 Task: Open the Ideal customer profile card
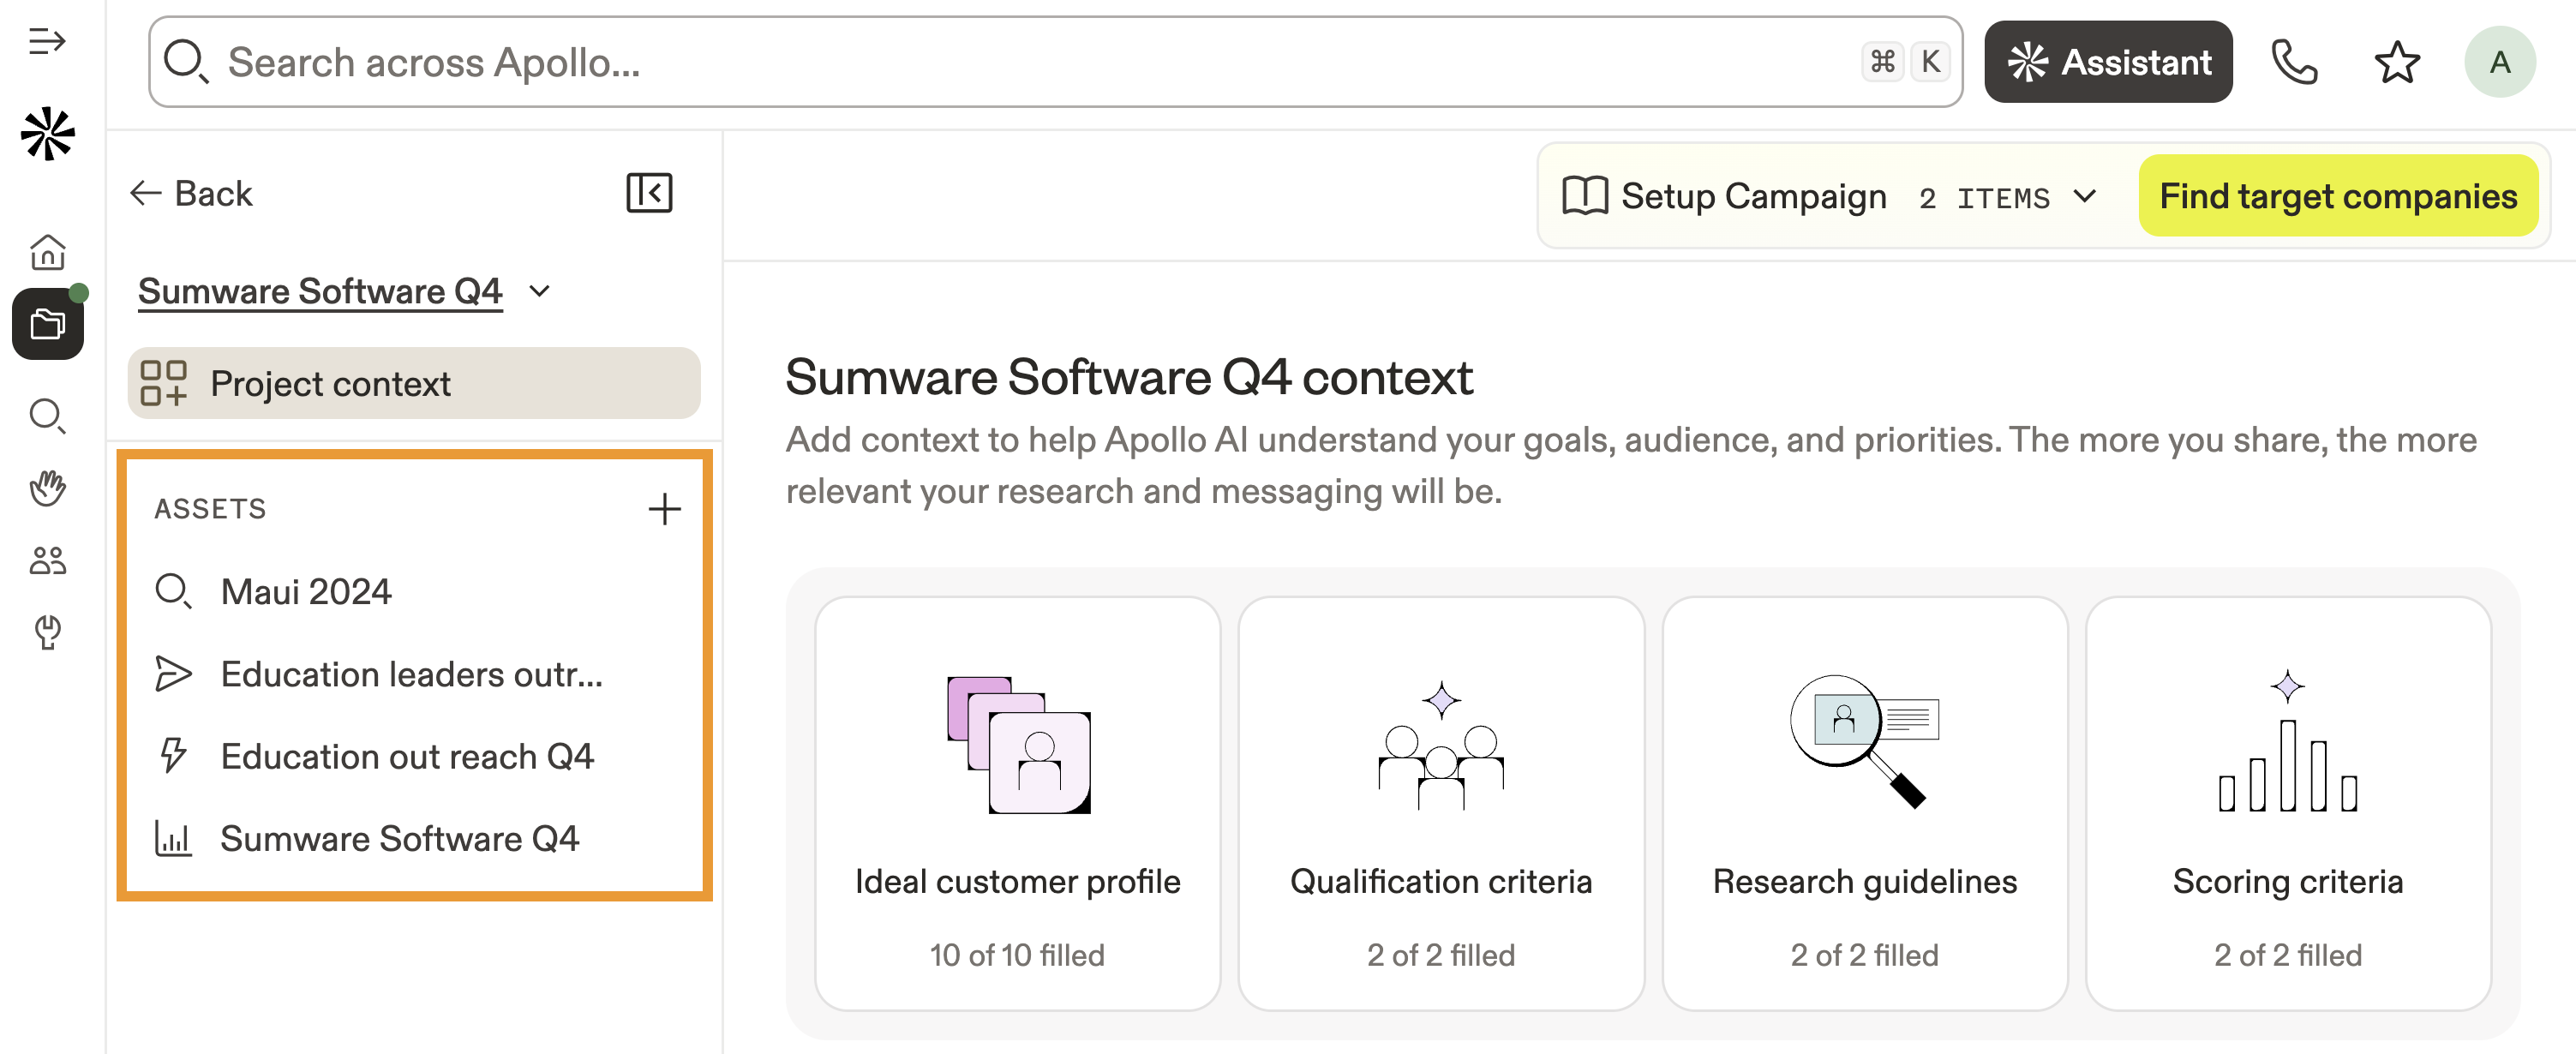tap(1017, 804)
